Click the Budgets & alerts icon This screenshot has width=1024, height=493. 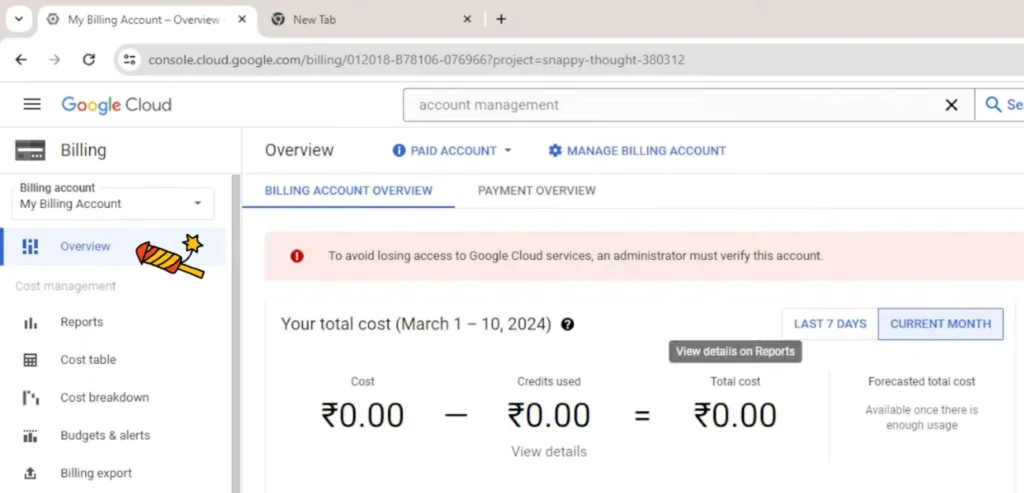tap(31, 436)
